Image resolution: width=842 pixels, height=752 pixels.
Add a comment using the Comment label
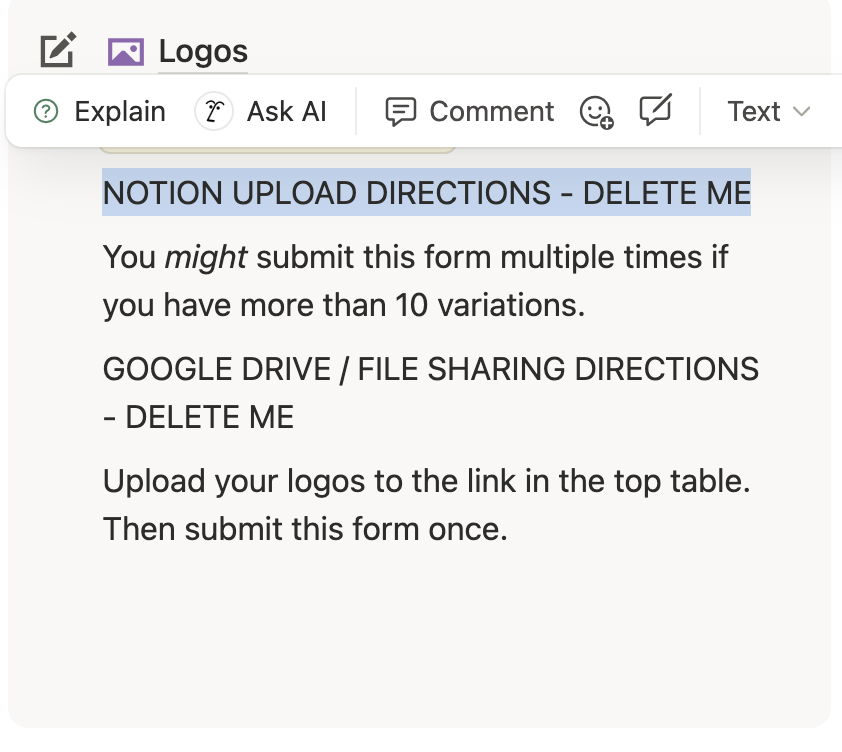[x=491, y=111]
